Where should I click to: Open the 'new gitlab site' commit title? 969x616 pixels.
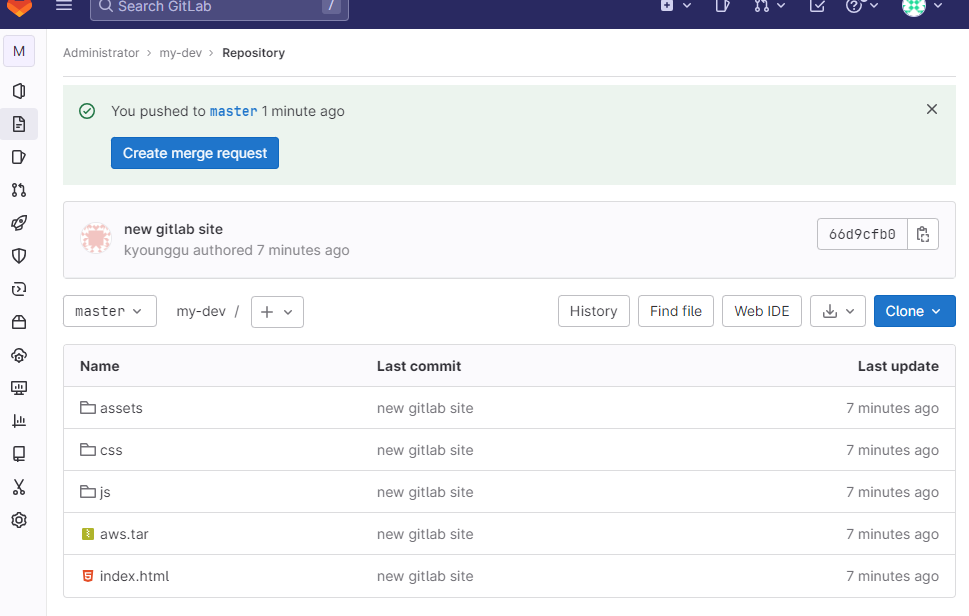pyautogui.click(x=174, y=229)
